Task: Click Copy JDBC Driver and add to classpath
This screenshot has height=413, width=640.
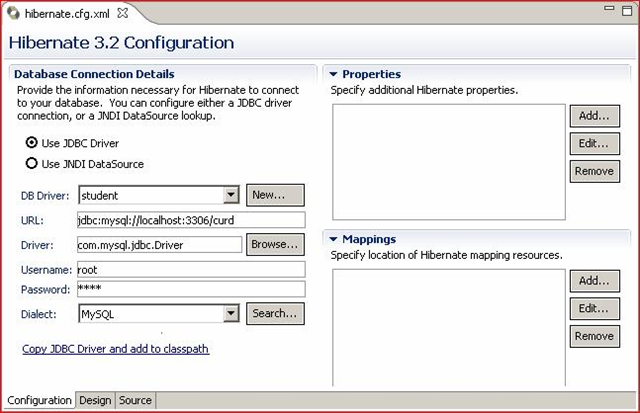Action: pyautogui.click(x=115, y=349)
